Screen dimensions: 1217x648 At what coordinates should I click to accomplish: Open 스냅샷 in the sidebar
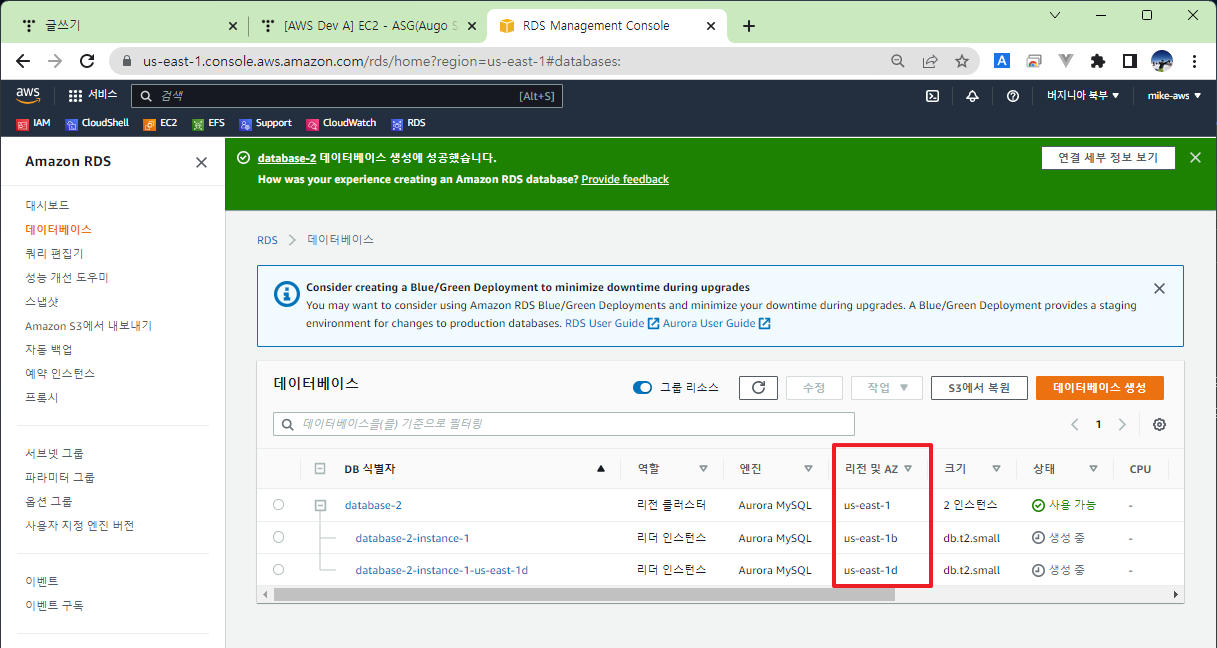[41, 301]
